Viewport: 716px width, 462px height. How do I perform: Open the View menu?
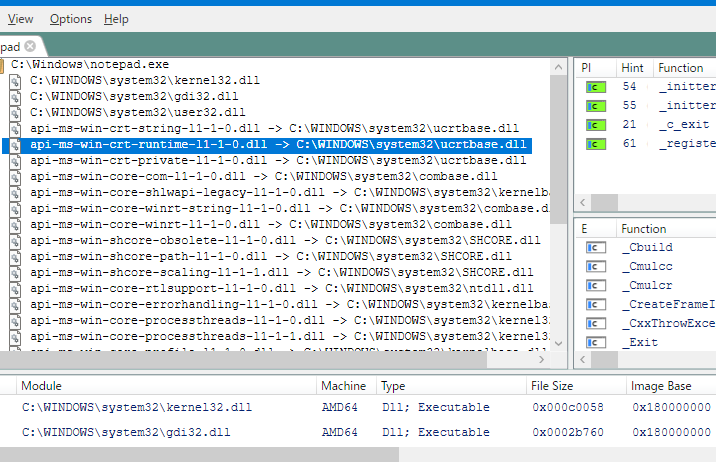click(x=20, y=19)
